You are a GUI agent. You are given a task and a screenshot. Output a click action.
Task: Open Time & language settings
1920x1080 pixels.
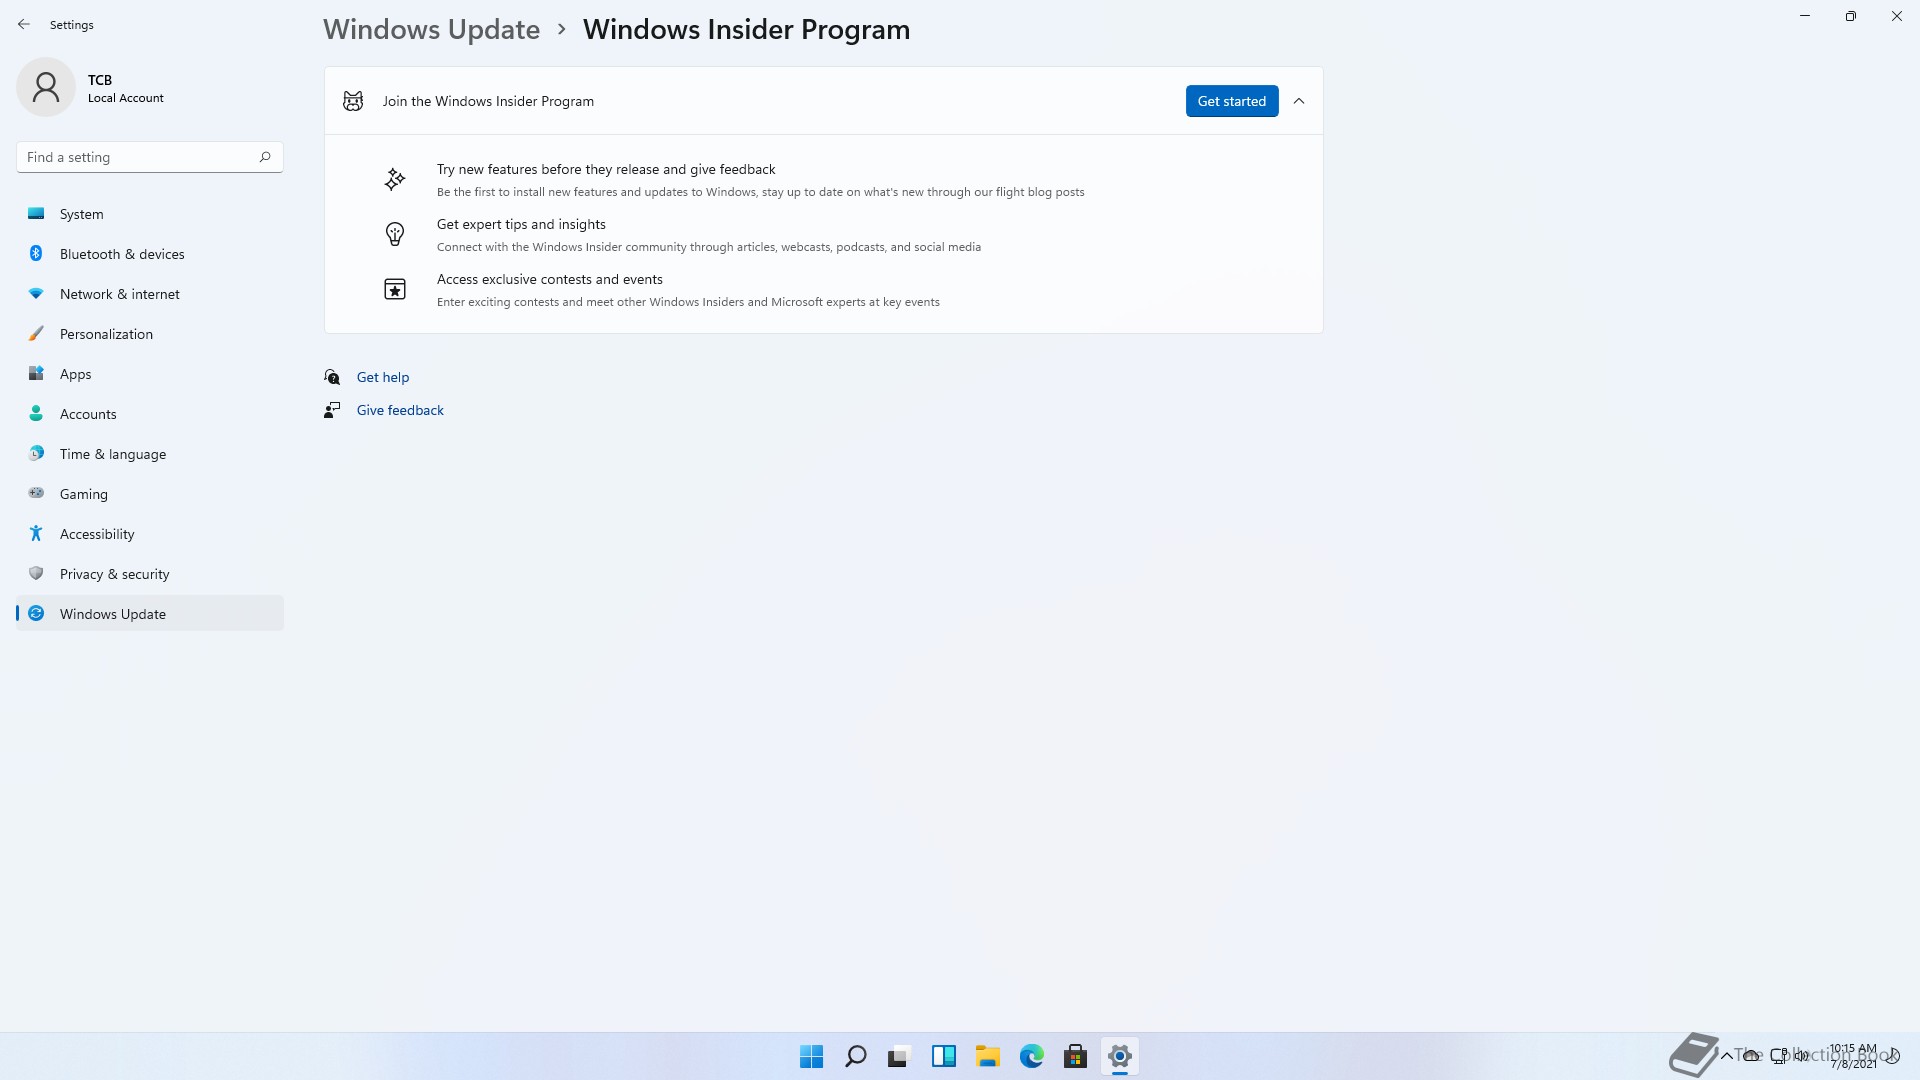point(150,454)
